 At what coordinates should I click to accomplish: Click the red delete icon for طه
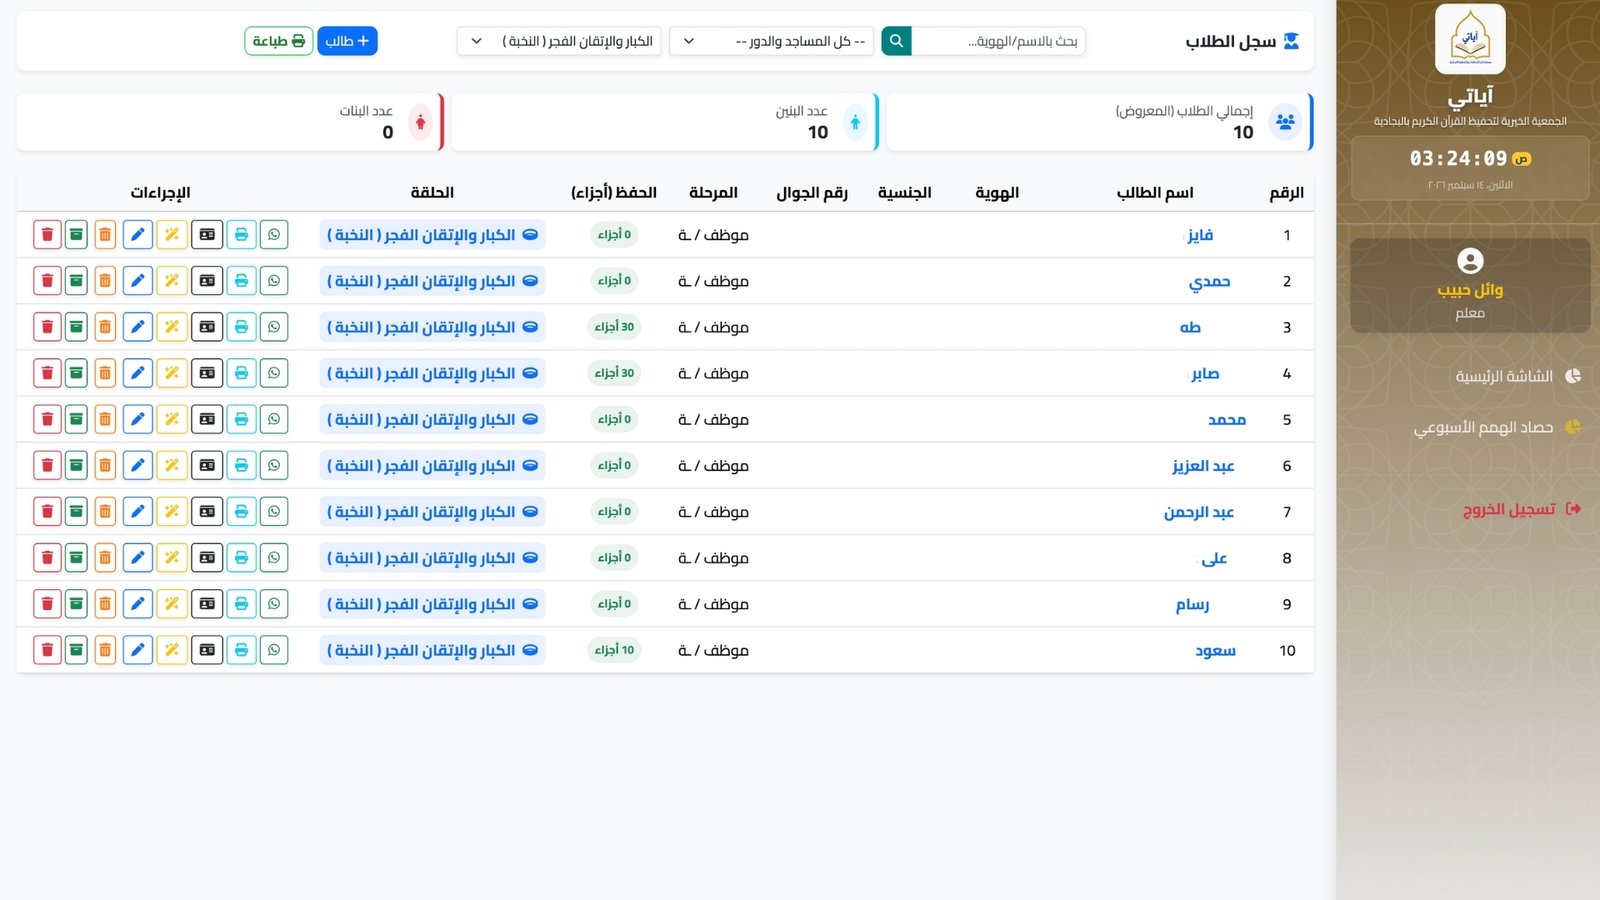coord(47,327)
